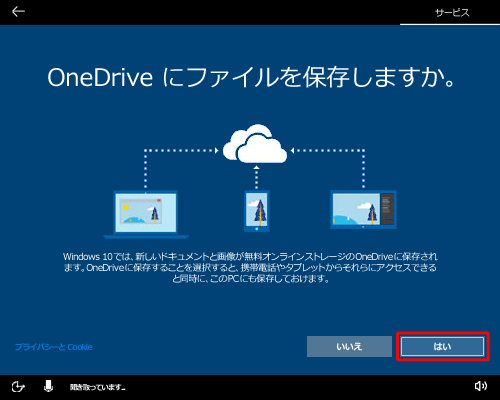
Task: Open the Ease of Access icon
Action: (x=18, y=387)
